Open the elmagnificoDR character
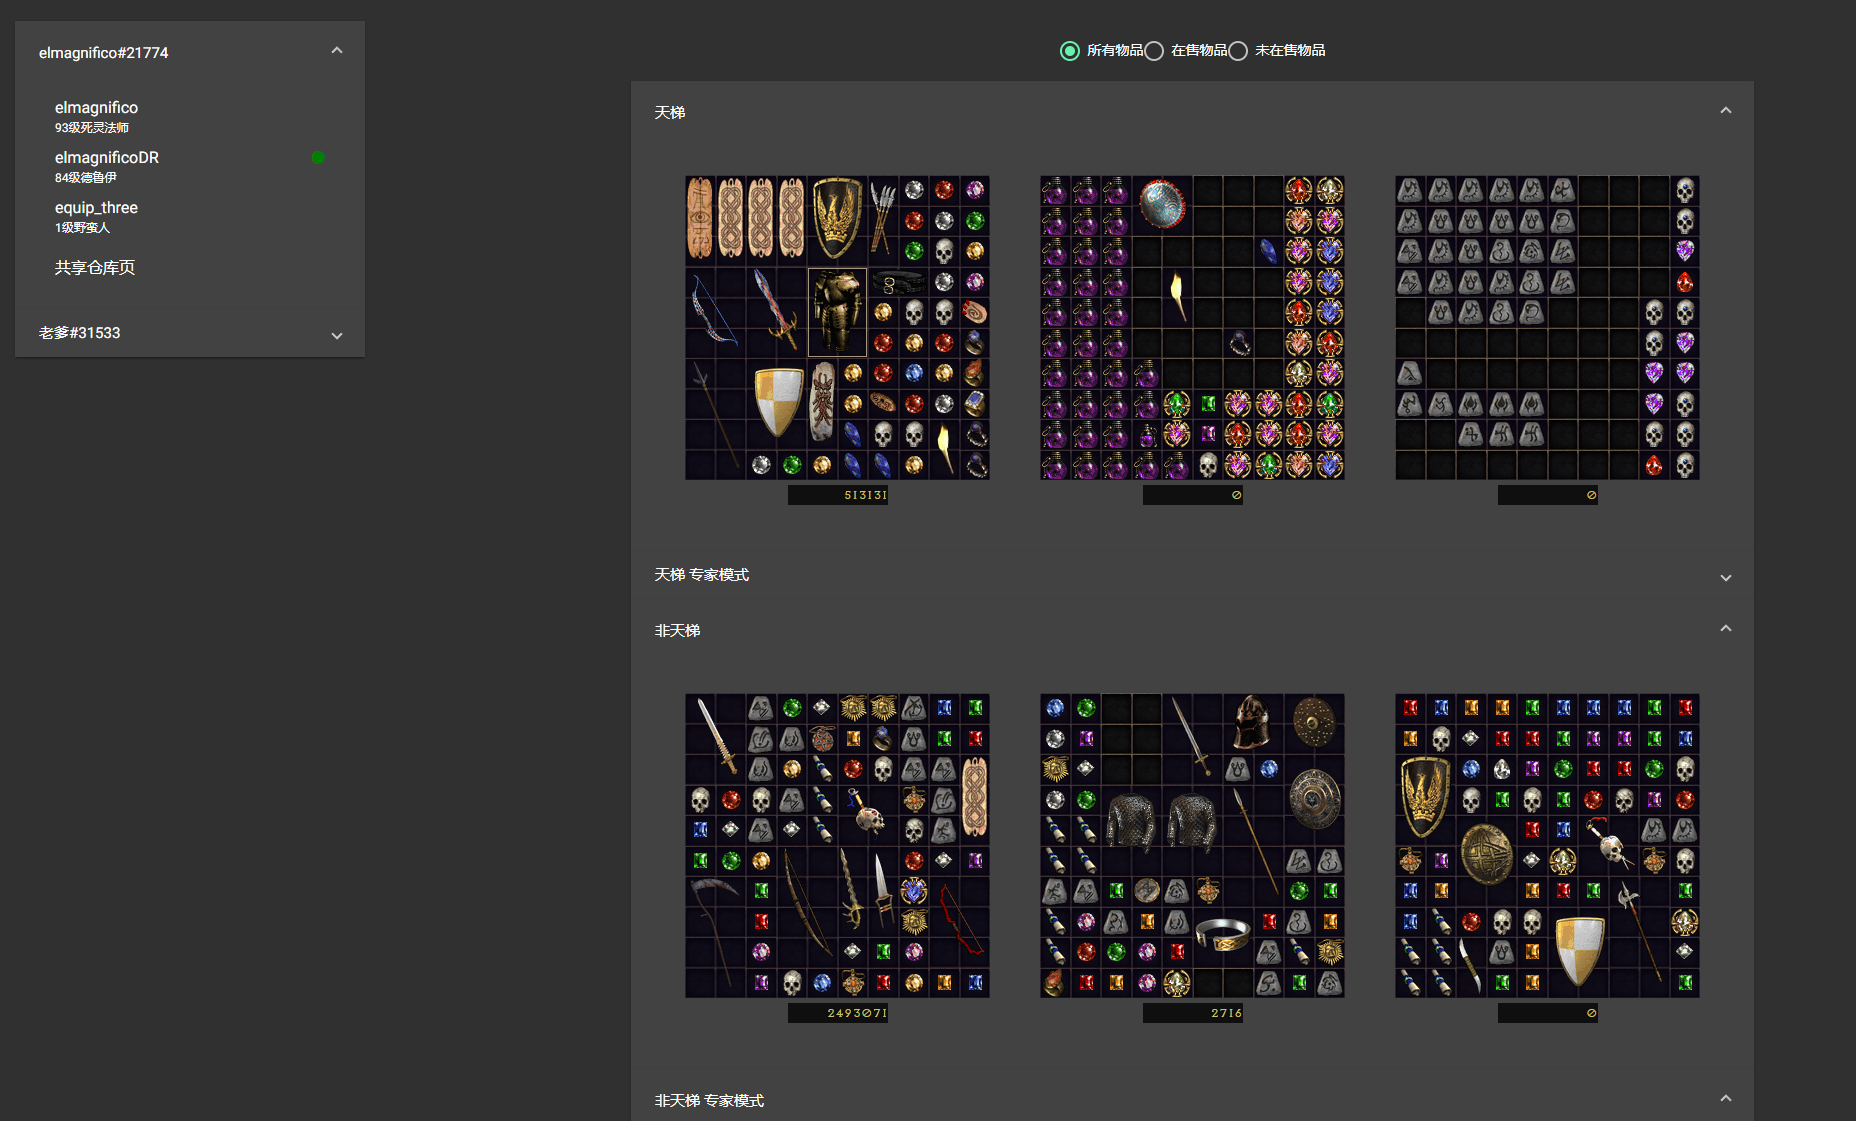This screenshot has height=1121, width=1856. (x=107, y=158)
